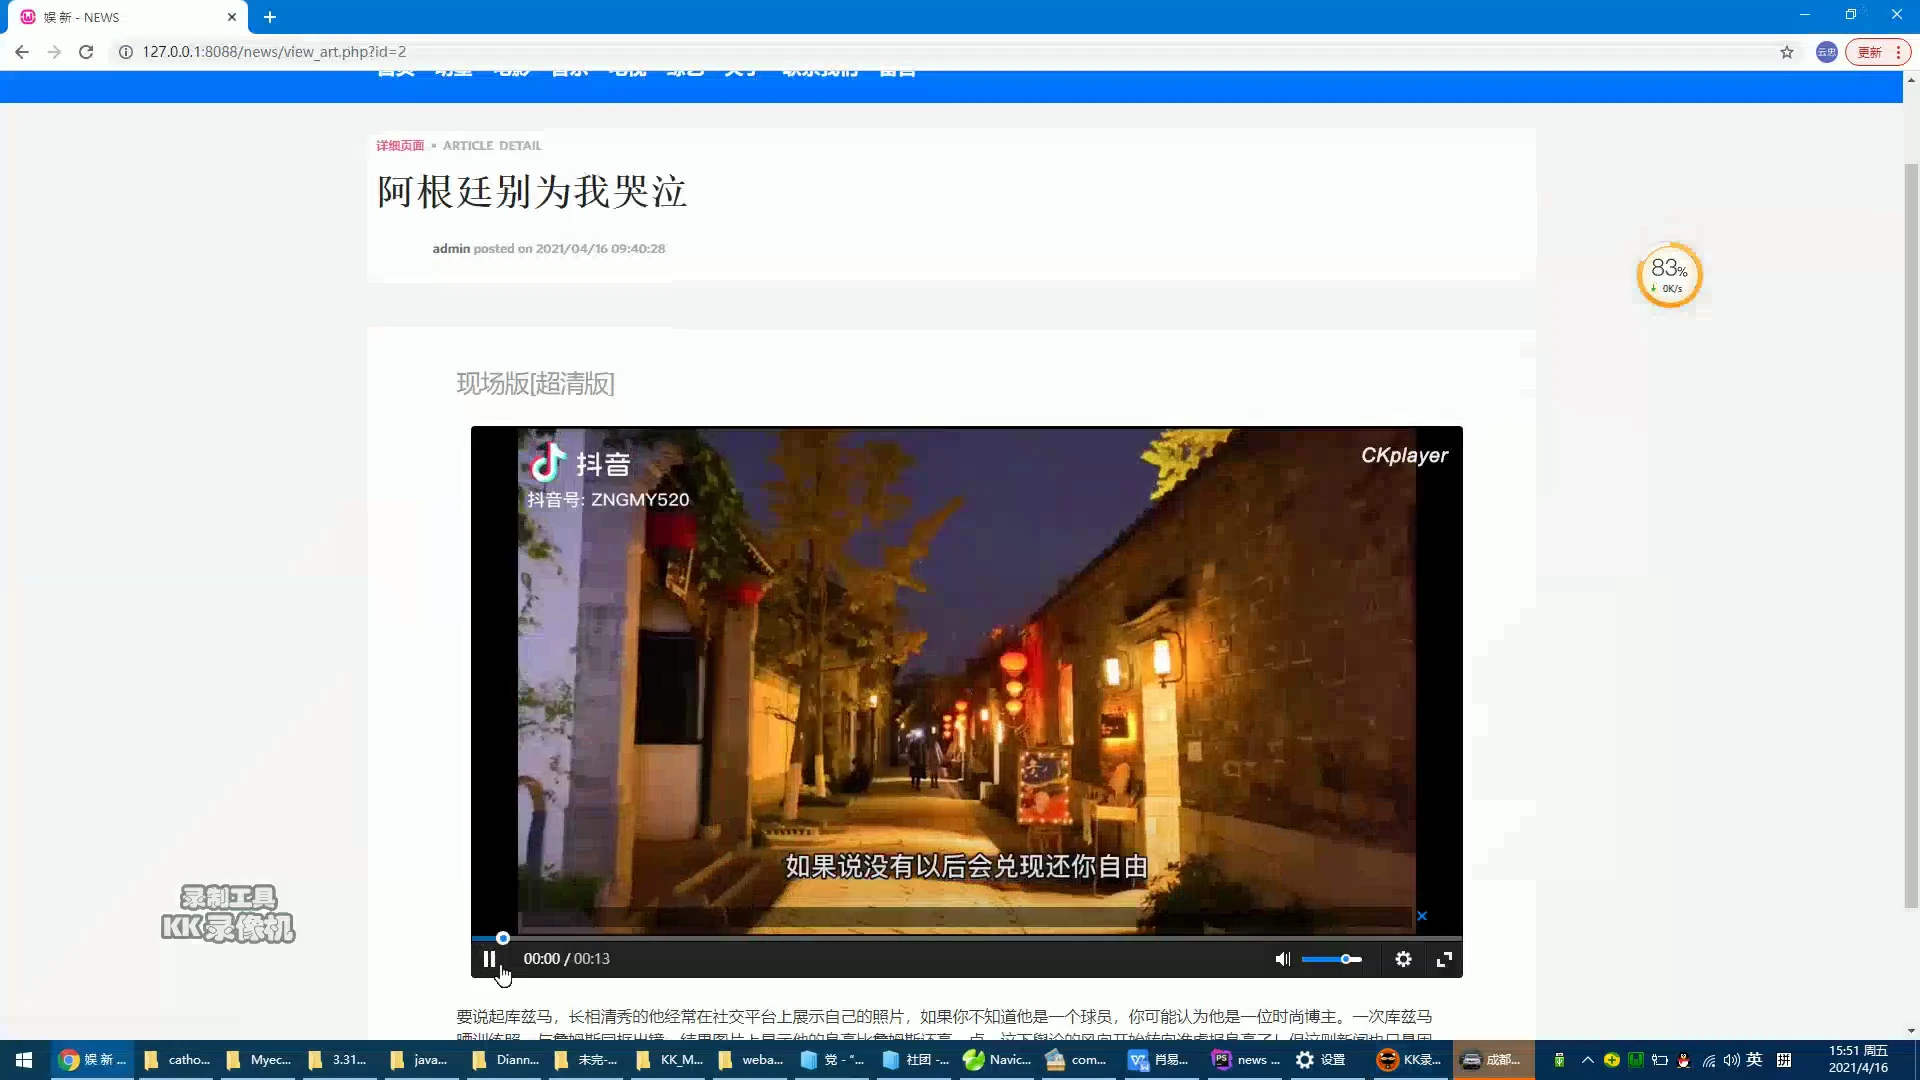Click the address bar URL

(274, 52)
